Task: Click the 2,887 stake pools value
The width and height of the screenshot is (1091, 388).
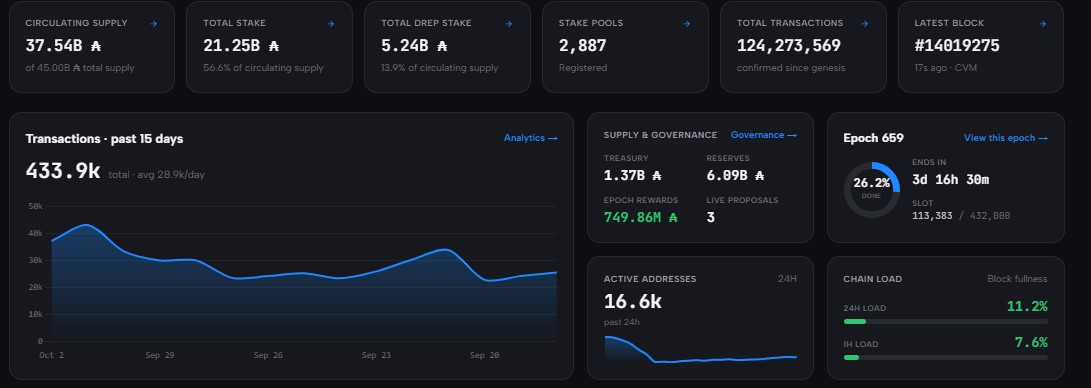Action: click(x=582, y=46)
